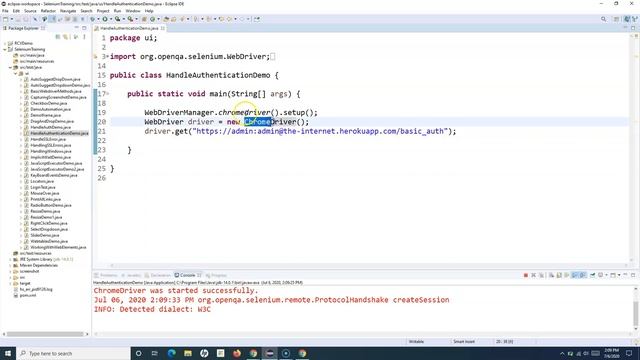Switch to the Declaration tab

pyautogui.click(x=158, y=276)
